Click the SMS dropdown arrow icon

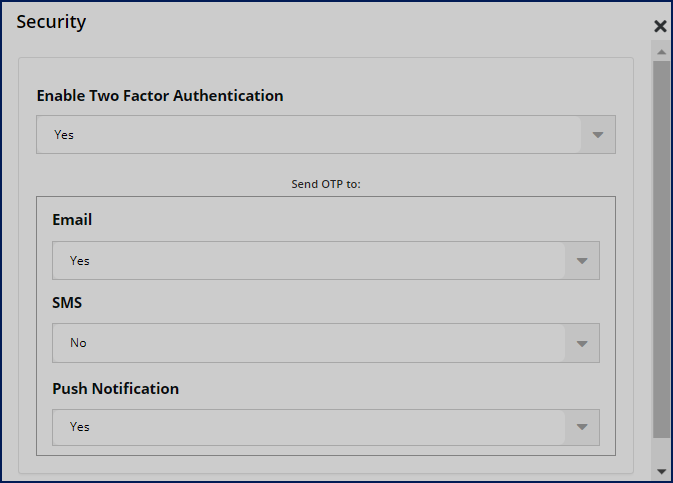tap(582, 343)
